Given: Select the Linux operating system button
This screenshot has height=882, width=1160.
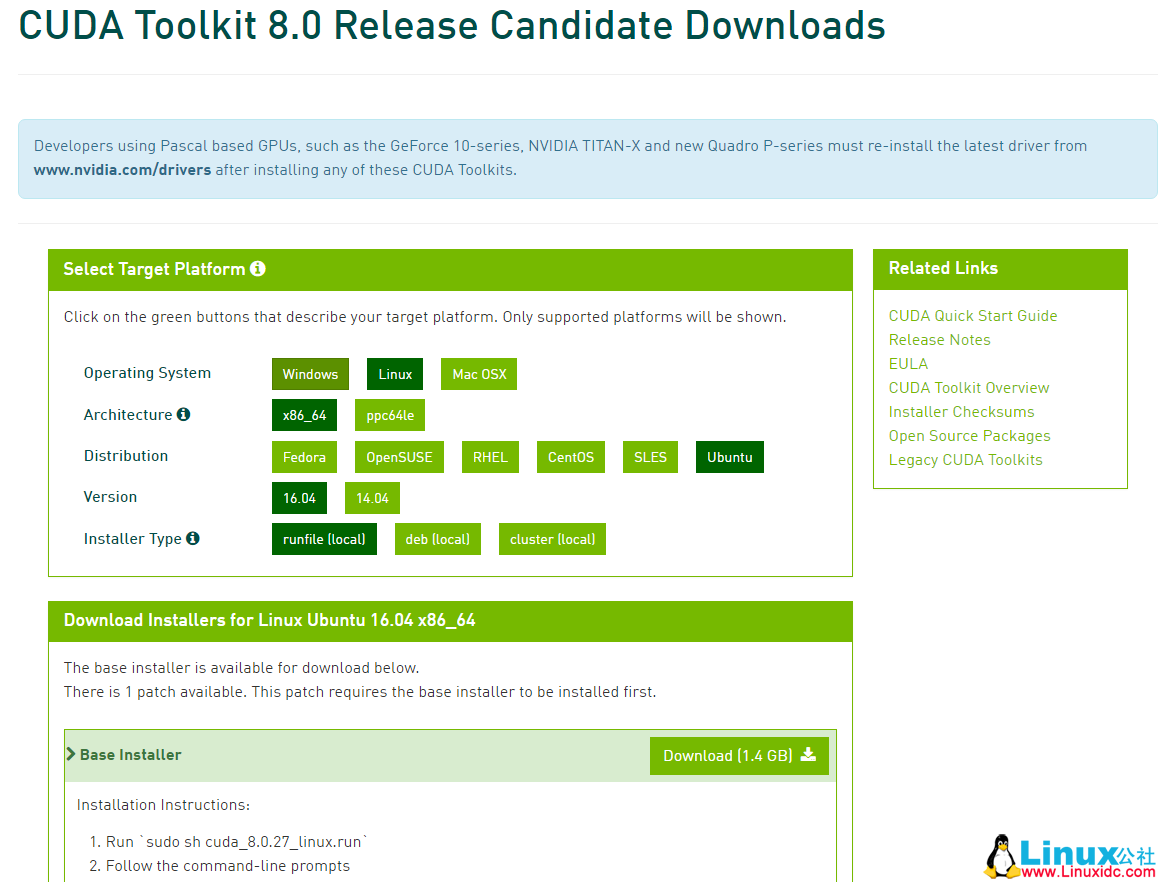Looking at the screenshot, I should (x=395, y=374).
